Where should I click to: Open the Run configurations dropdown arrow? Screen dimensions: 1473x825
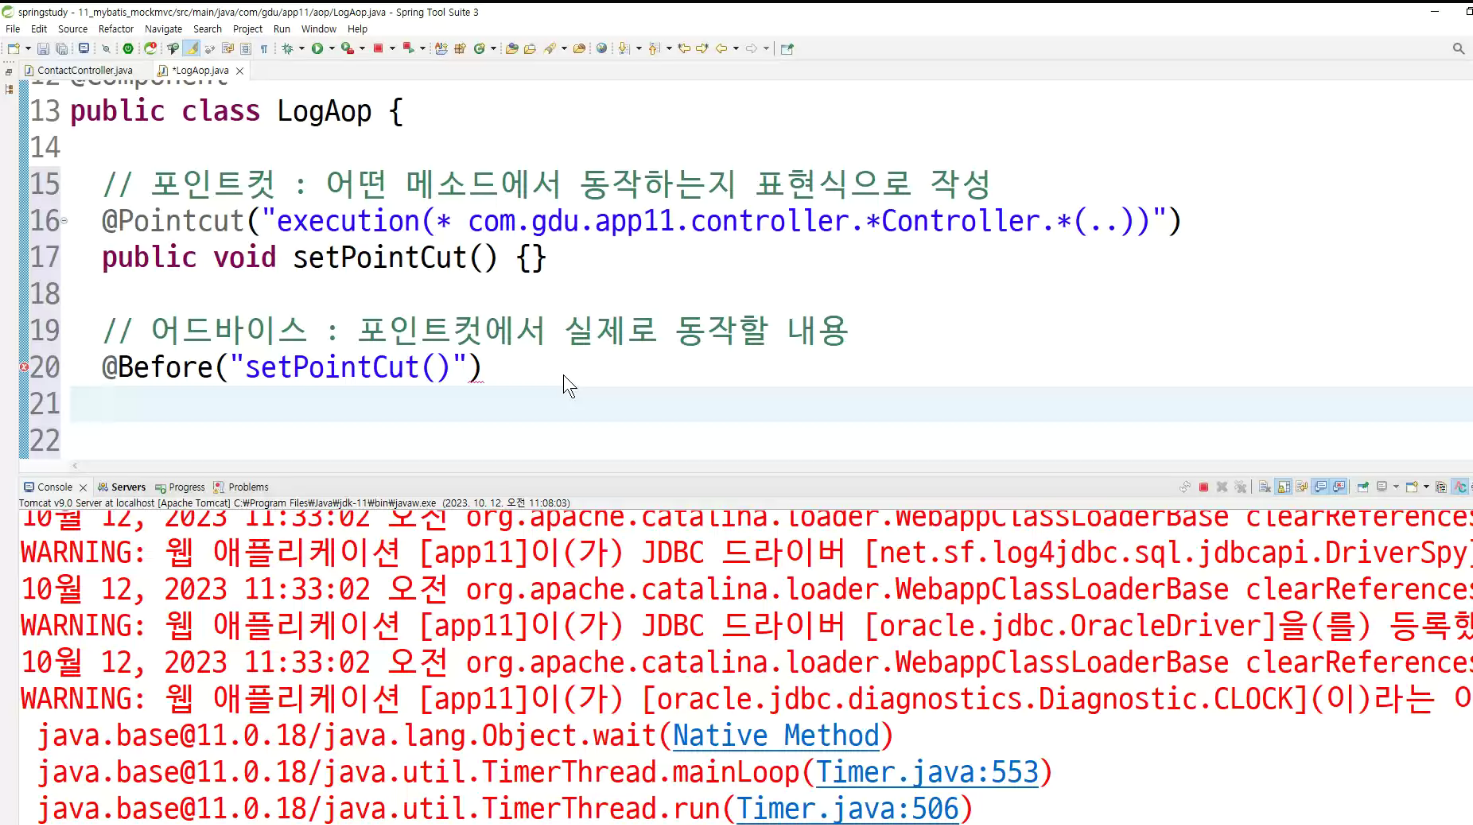pyautogui.click(x=331, y=48)
